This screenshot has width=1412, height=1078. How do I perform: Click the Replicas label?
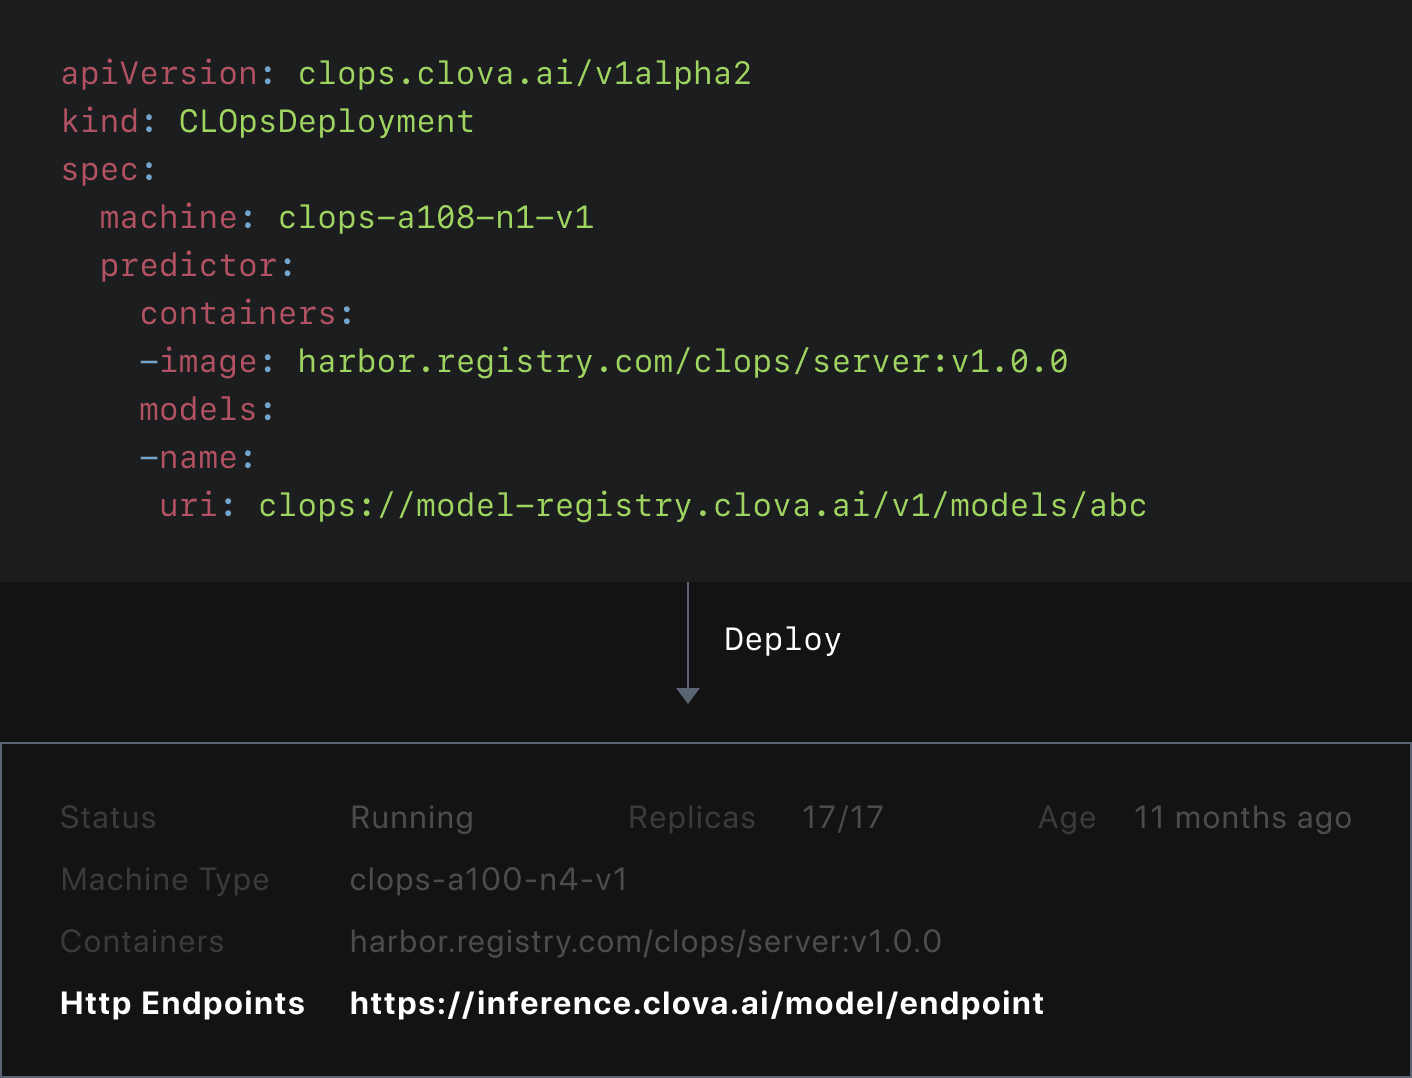coord(692,818)
